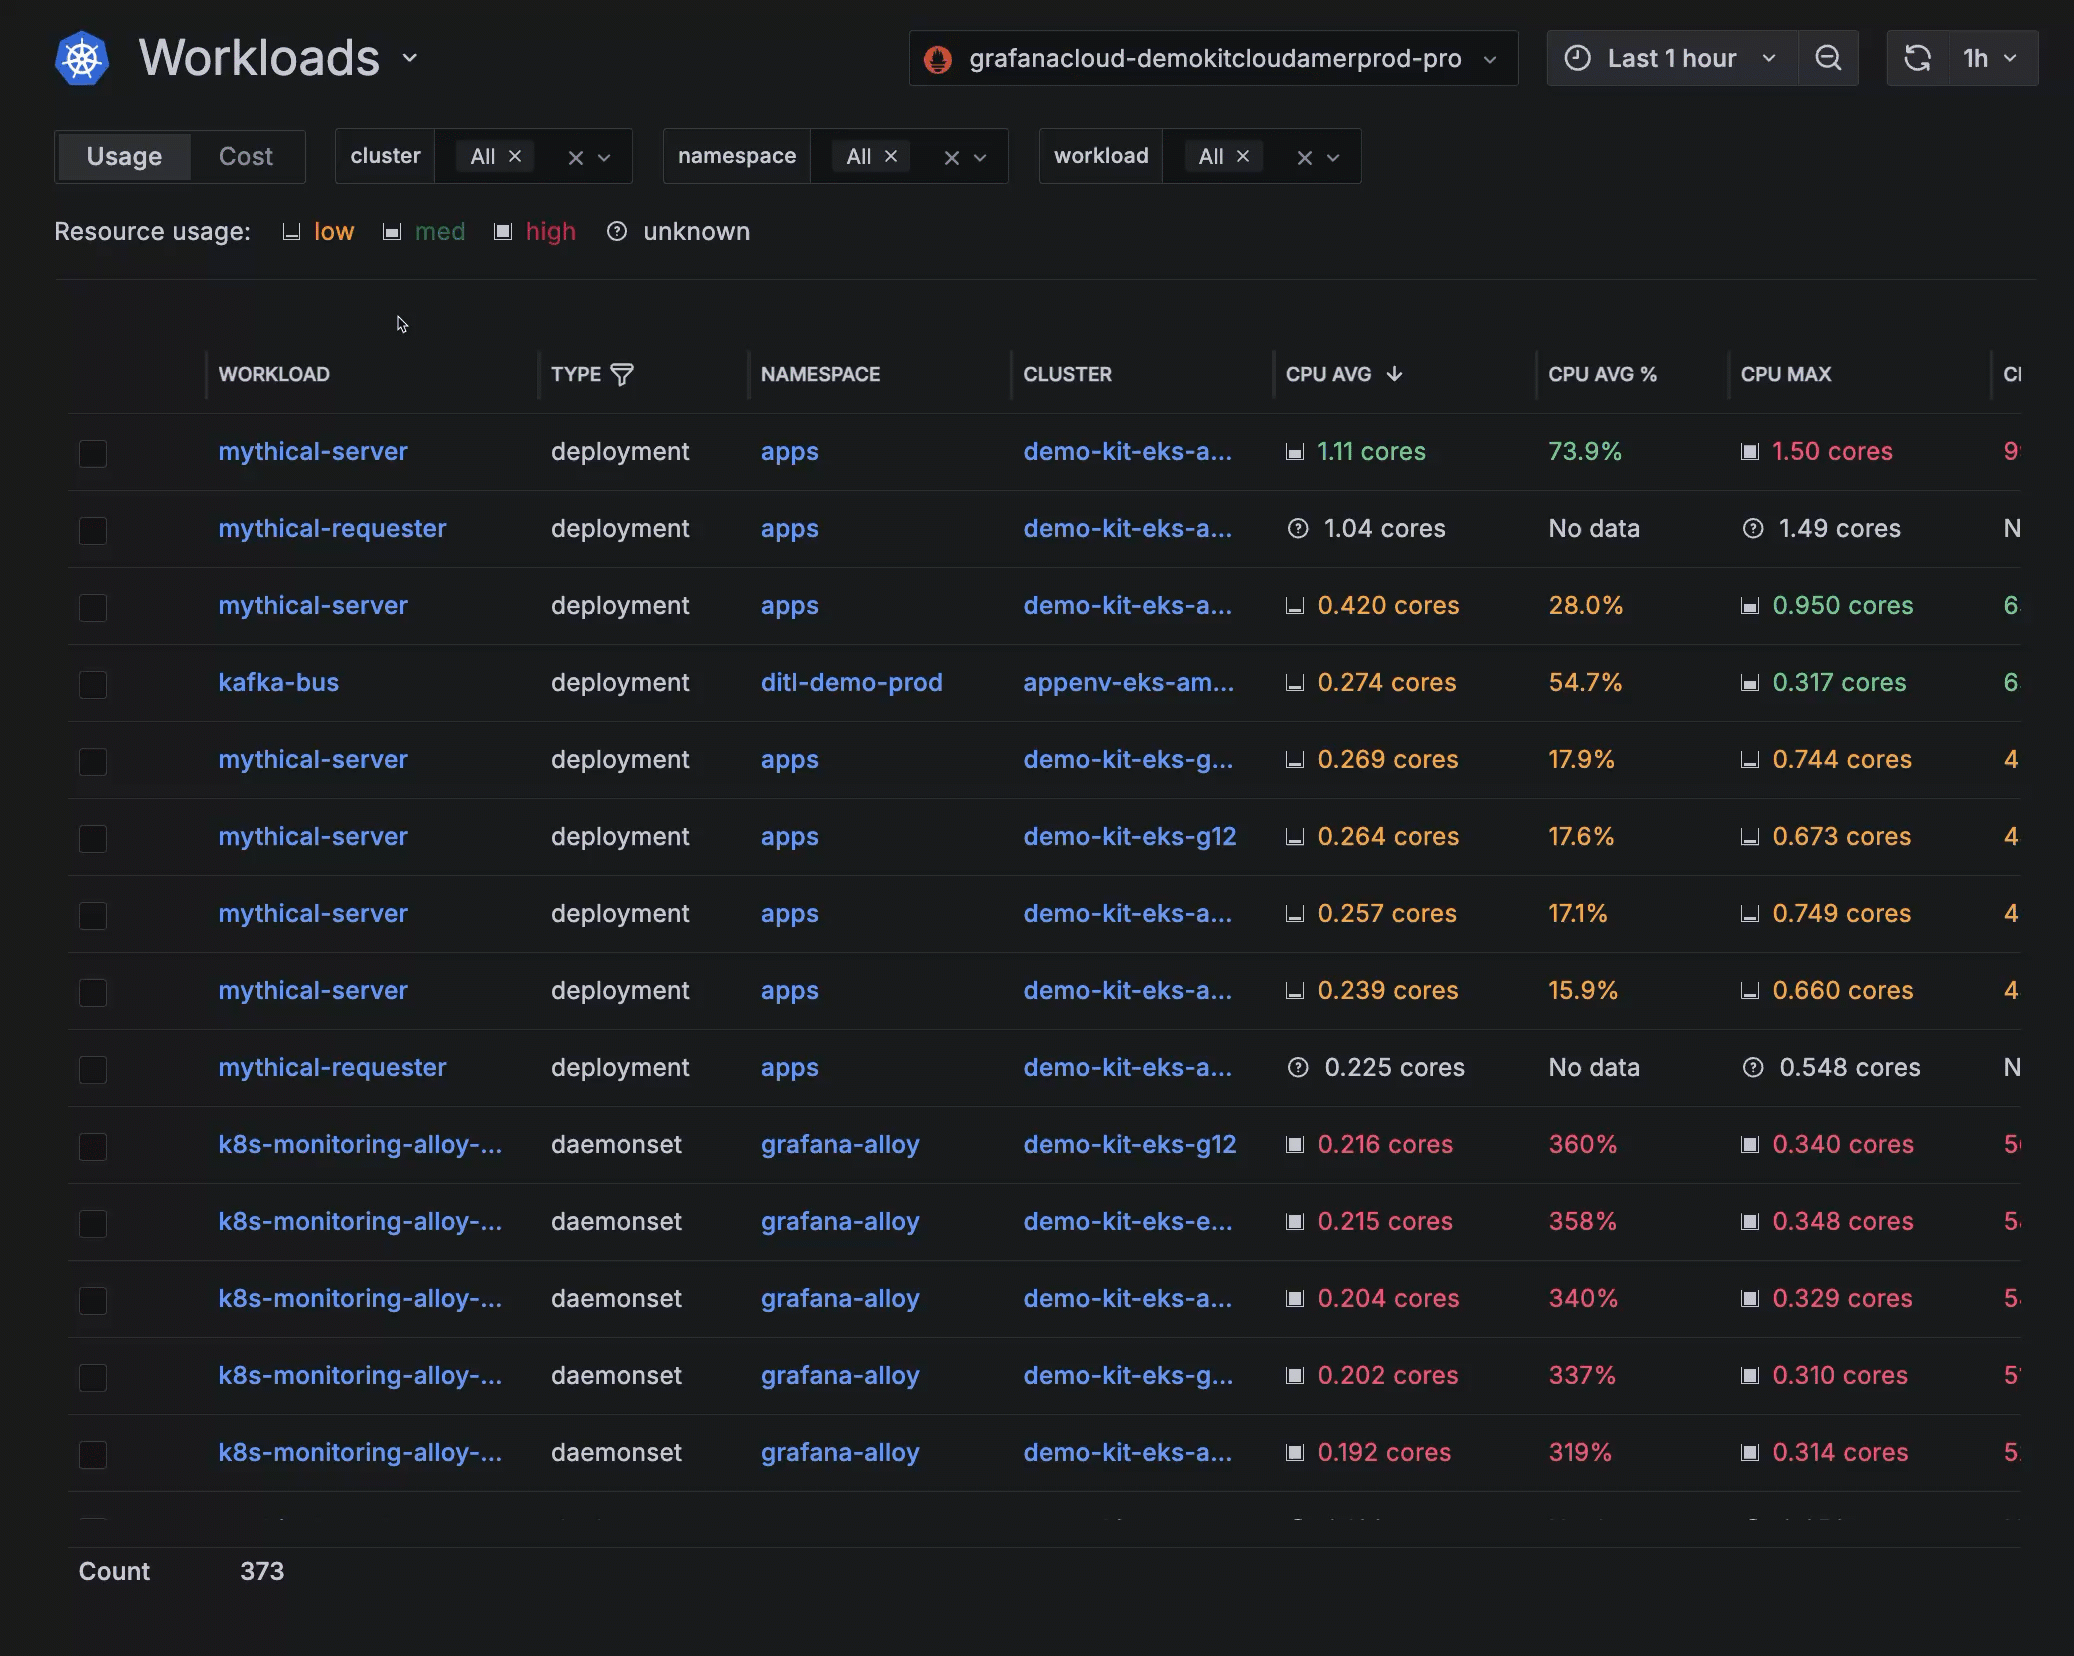Image resolution: width=2074 pixels, height=1656 pixels.
Task: Click the clock icon in time picker
Action: point(1577,58)
